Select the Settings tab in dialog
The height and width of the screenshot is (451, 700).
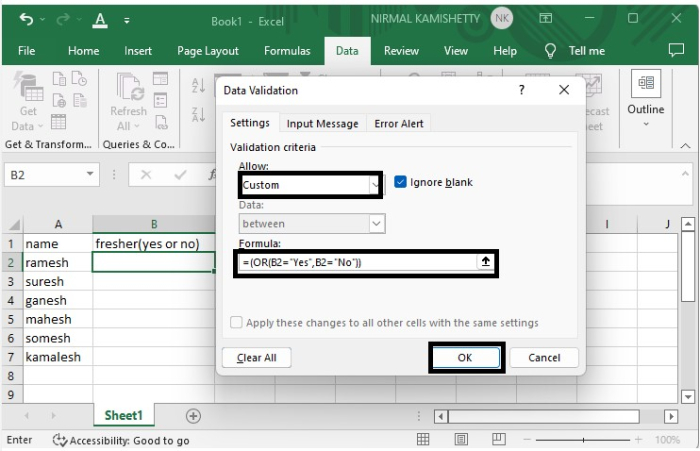[250, 123]
